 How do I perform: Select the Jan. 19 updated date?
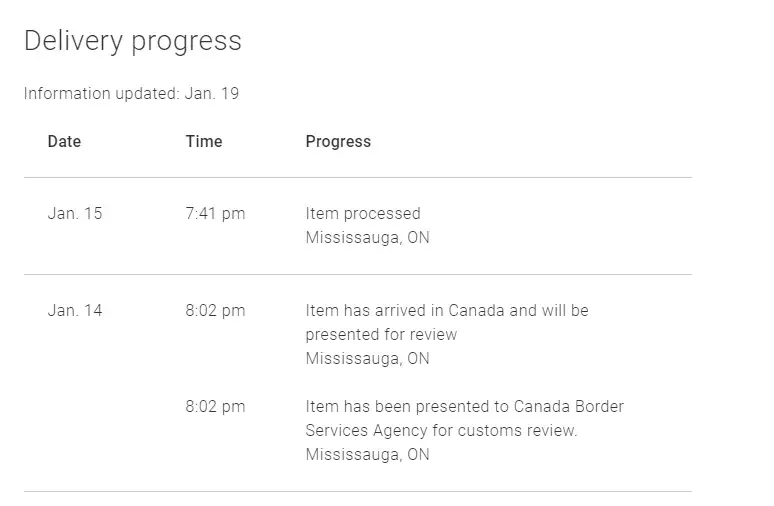pos(212,94)
